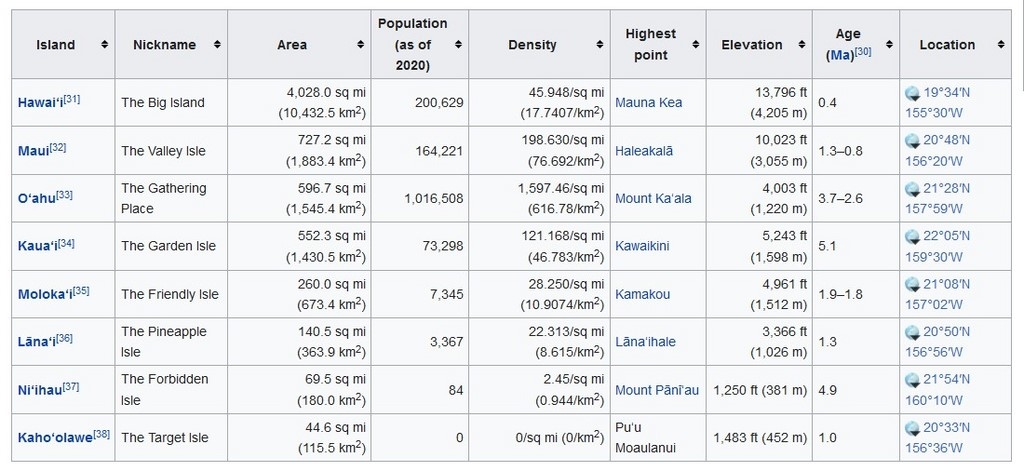Image resolution: width=1024 pixels, height=471 pixels.
Task: Click the globe icon in Molokaʻi's row
Action: [x=912, y=285]
